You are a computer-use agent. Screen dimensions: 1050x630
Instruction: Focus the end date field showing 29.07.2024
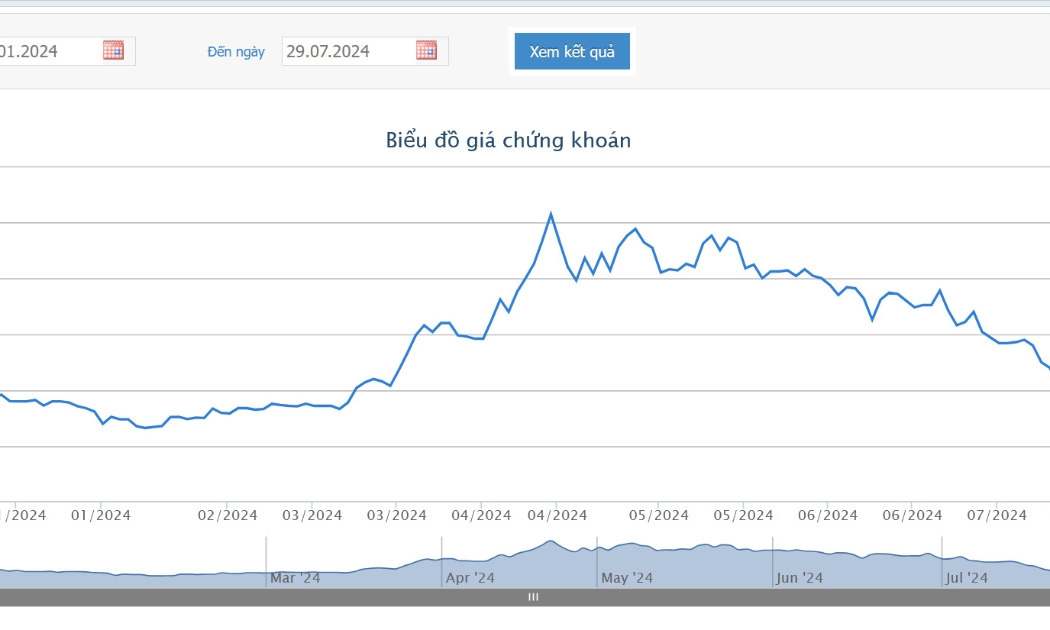365,52
